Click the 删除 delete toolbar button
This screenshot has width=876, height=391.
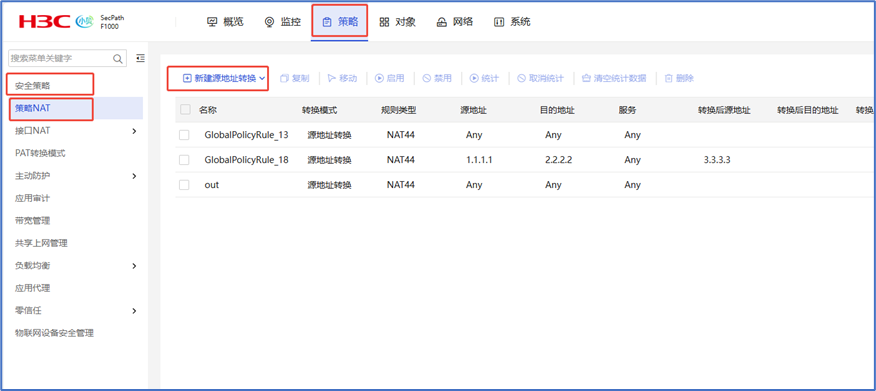tap(679, 78)
